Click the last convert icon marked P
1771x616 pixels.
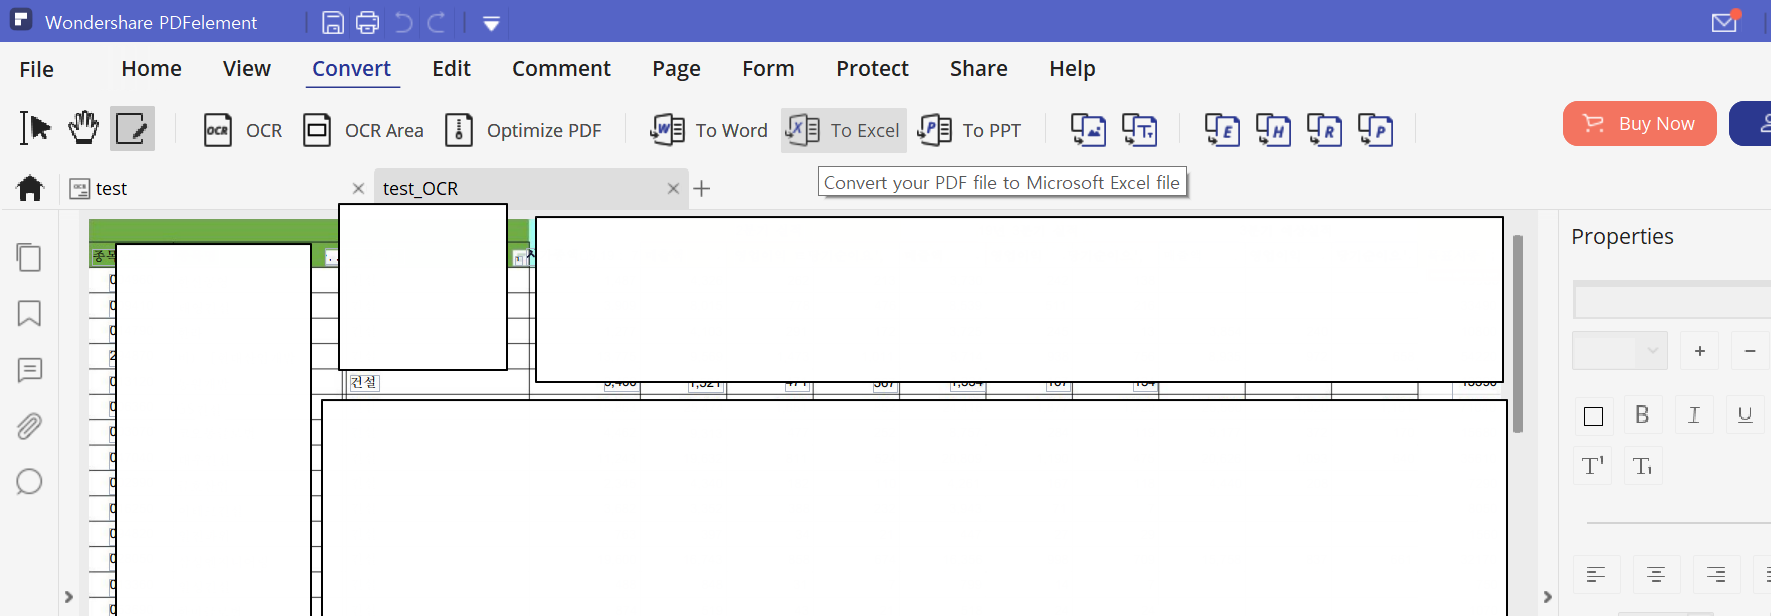click(x=1375, y=130)
